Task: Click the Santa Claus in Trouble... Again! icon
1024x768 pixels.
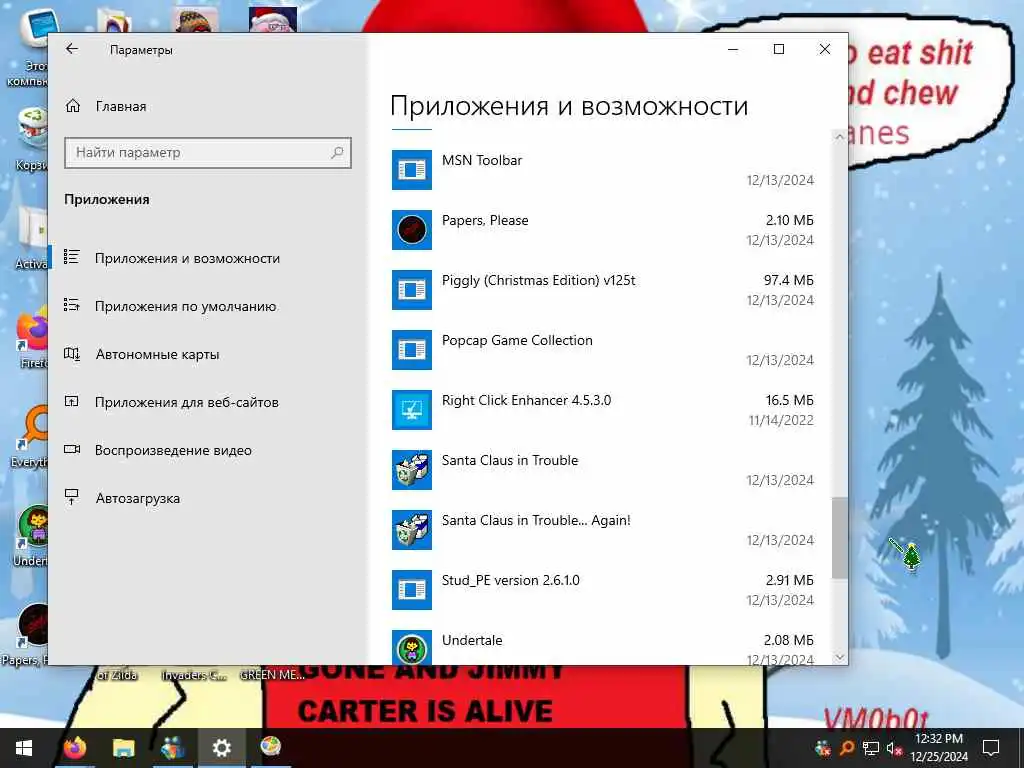Action: tap(411, 530)
